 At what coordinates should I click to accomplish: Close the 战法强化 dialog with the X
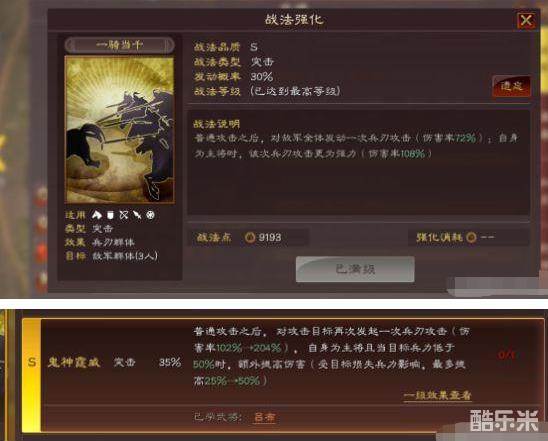tap(526, 21)
